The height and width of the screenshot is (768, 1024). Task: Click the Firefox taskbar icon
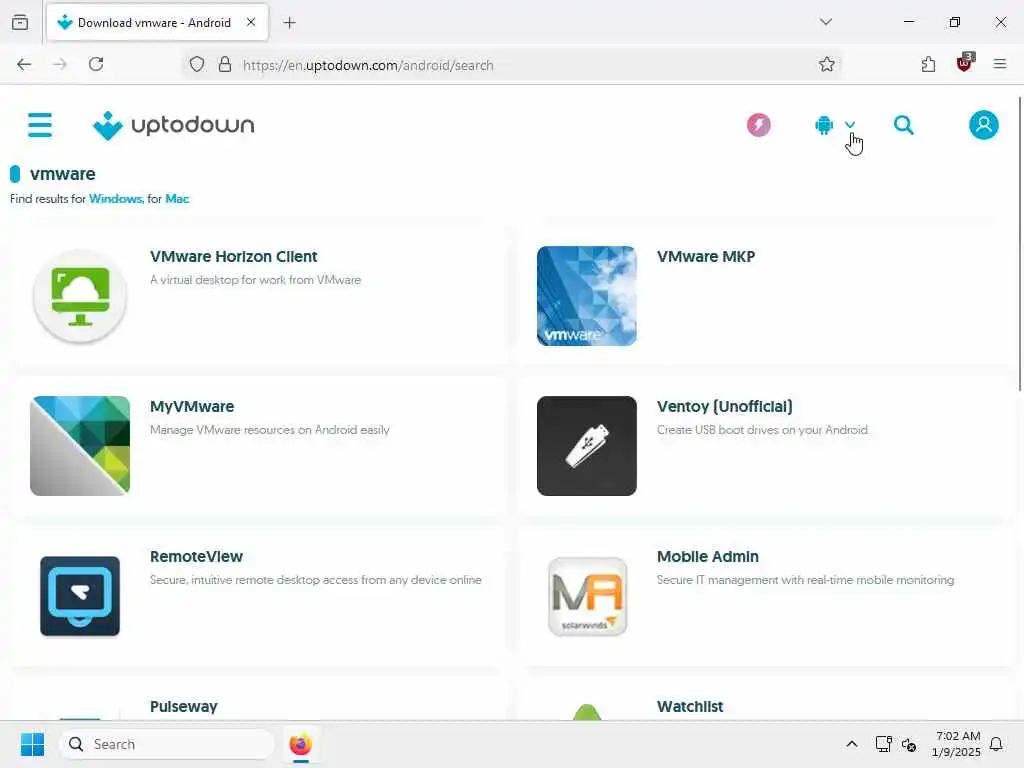[x=300, y=744]
